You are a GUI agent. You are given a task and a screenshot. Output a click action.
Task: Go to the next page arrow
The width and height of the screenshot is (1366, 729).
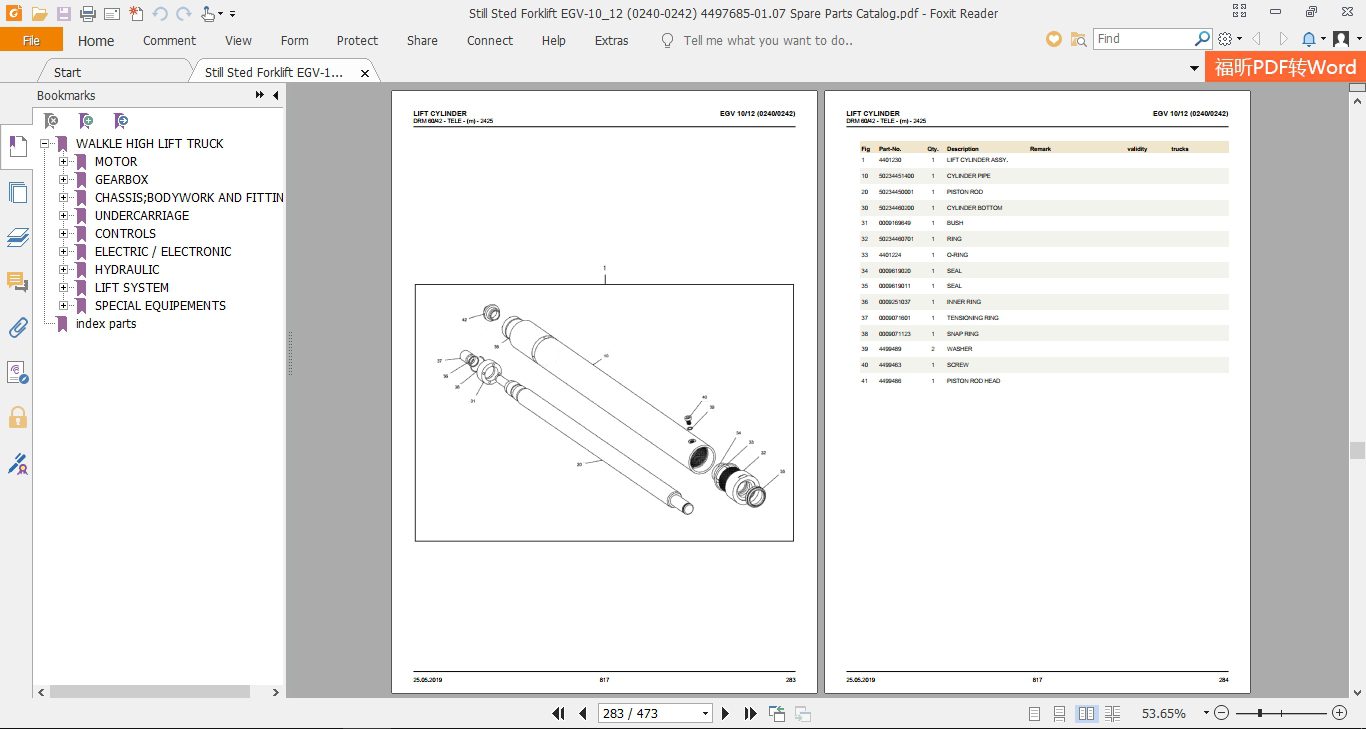[x=726, y=714]
